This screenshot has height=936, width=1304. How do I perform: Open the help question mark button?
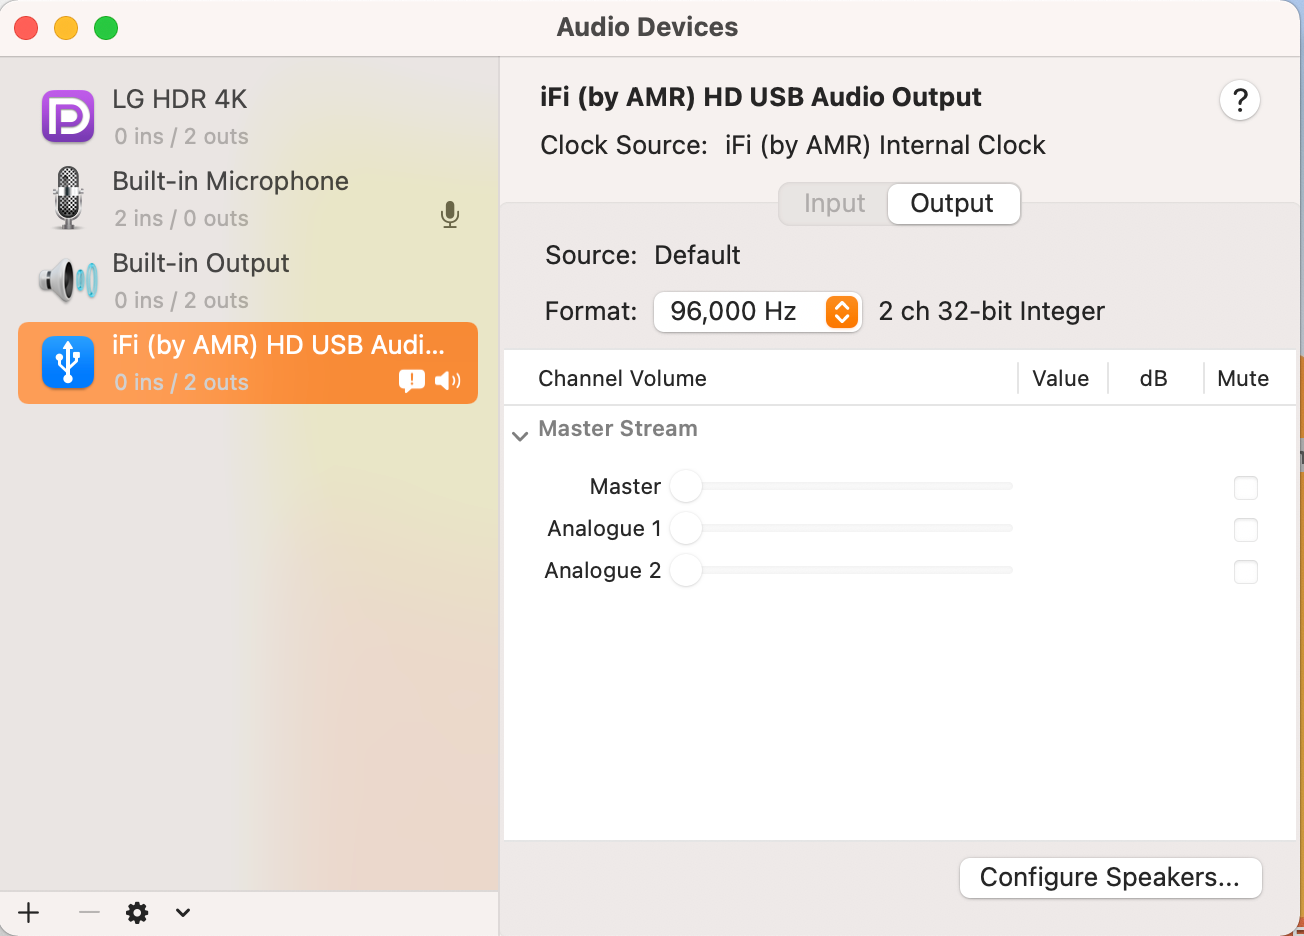point(1240,100)
